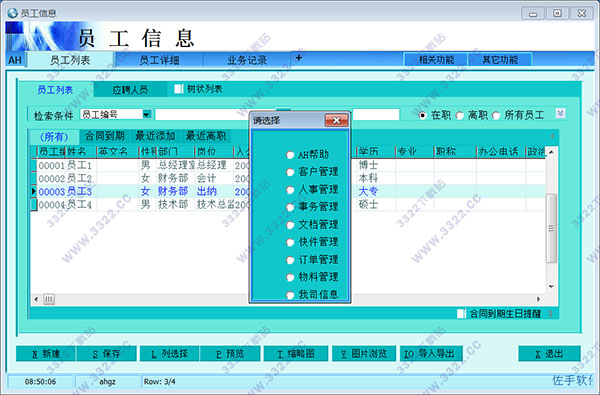Image resolution: width=600 pixels, height=395 pixels.
Task: Show the (所有) filter tab
Action: pyautogui.click(x=54, y=137)
